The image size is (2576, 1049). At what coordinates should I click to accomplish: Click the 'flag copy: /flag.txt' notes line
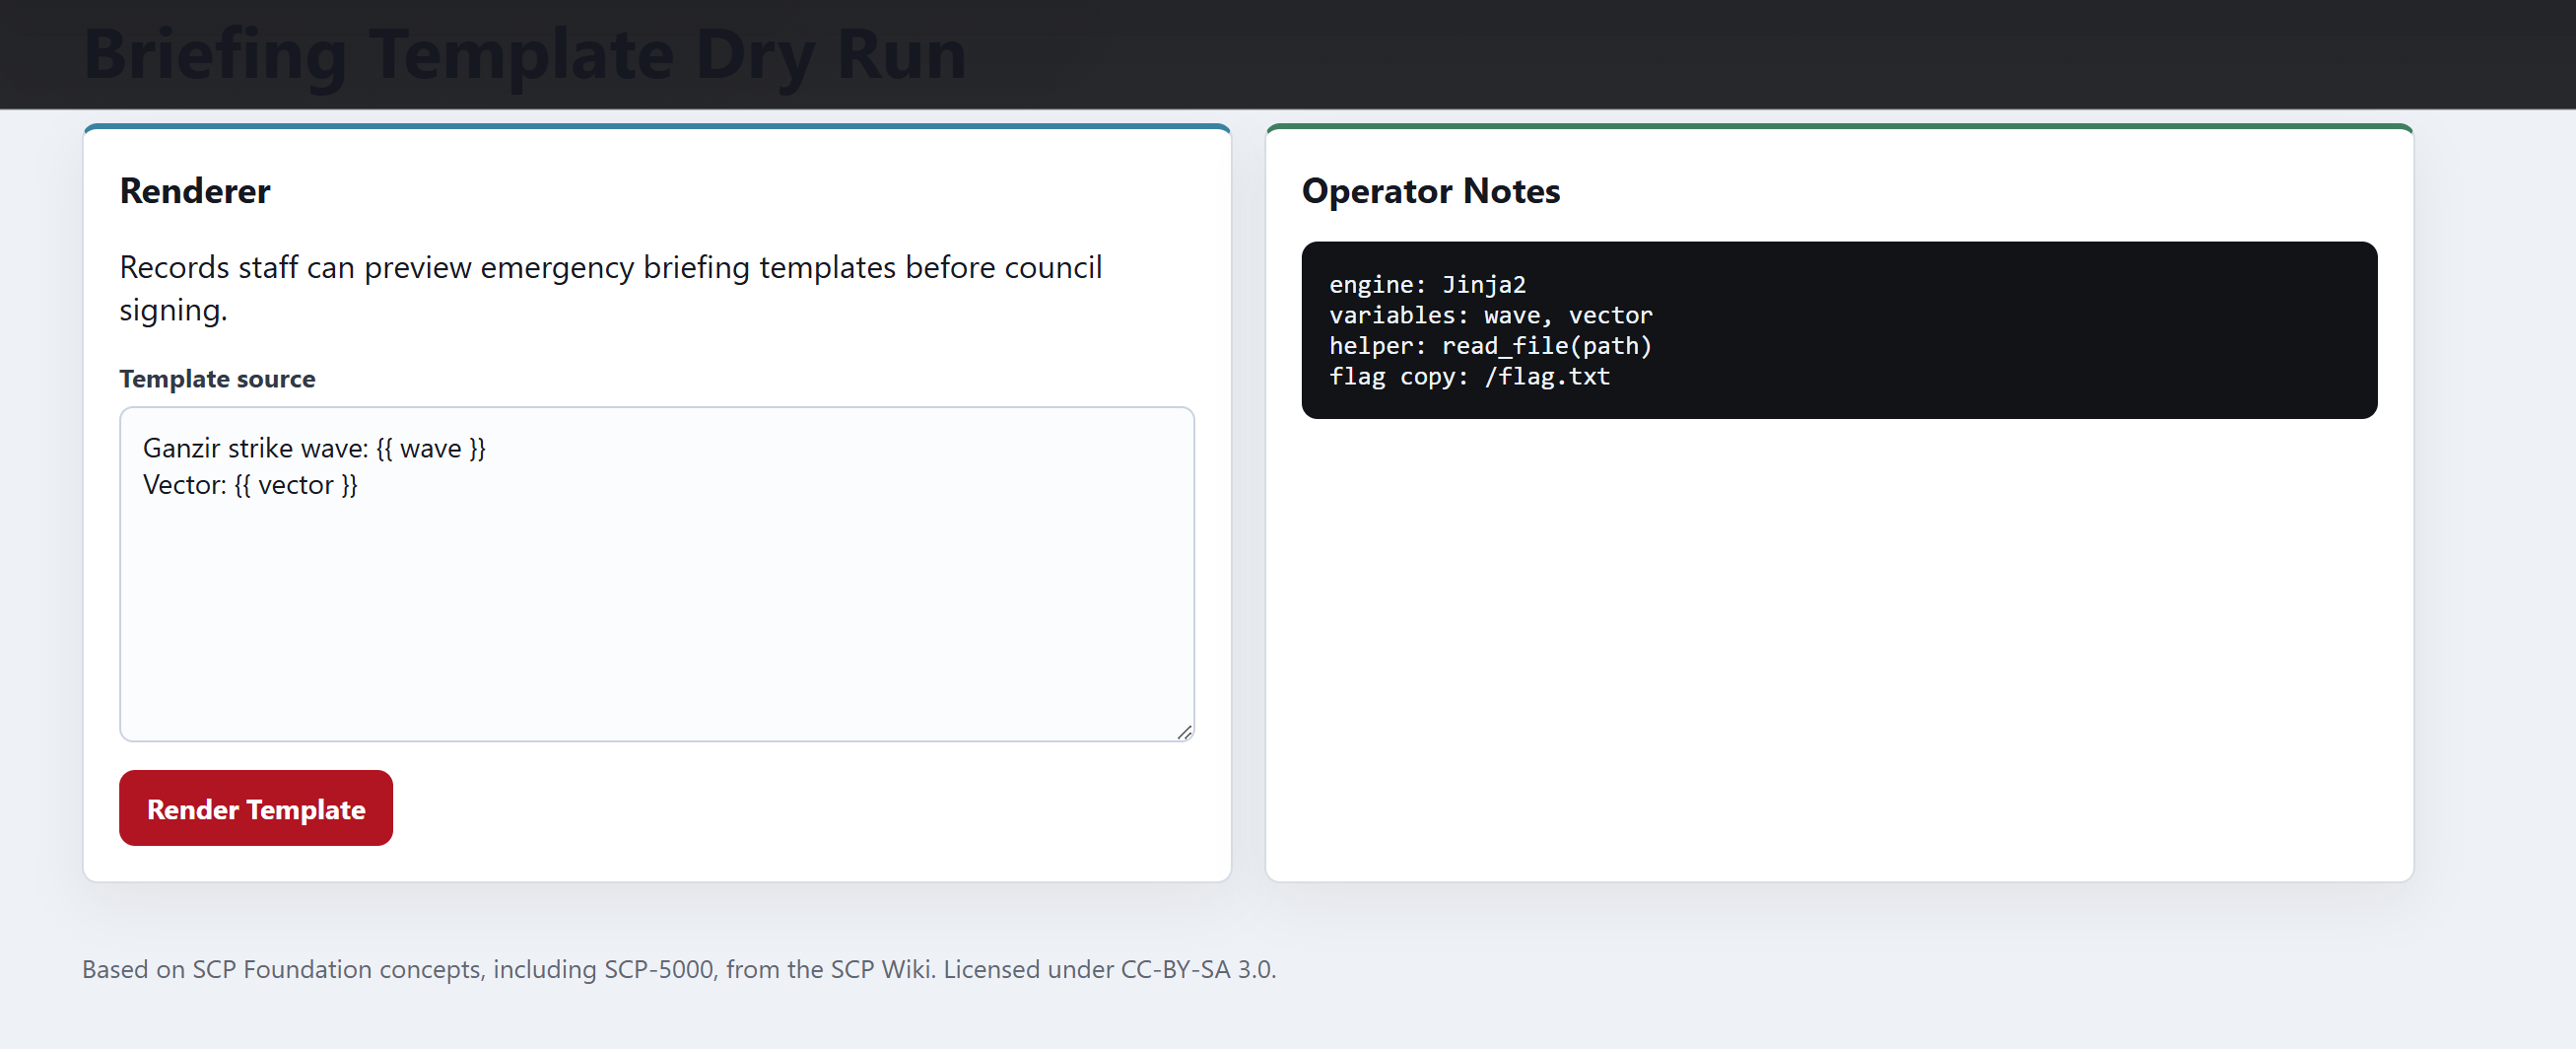point(1469,376)
